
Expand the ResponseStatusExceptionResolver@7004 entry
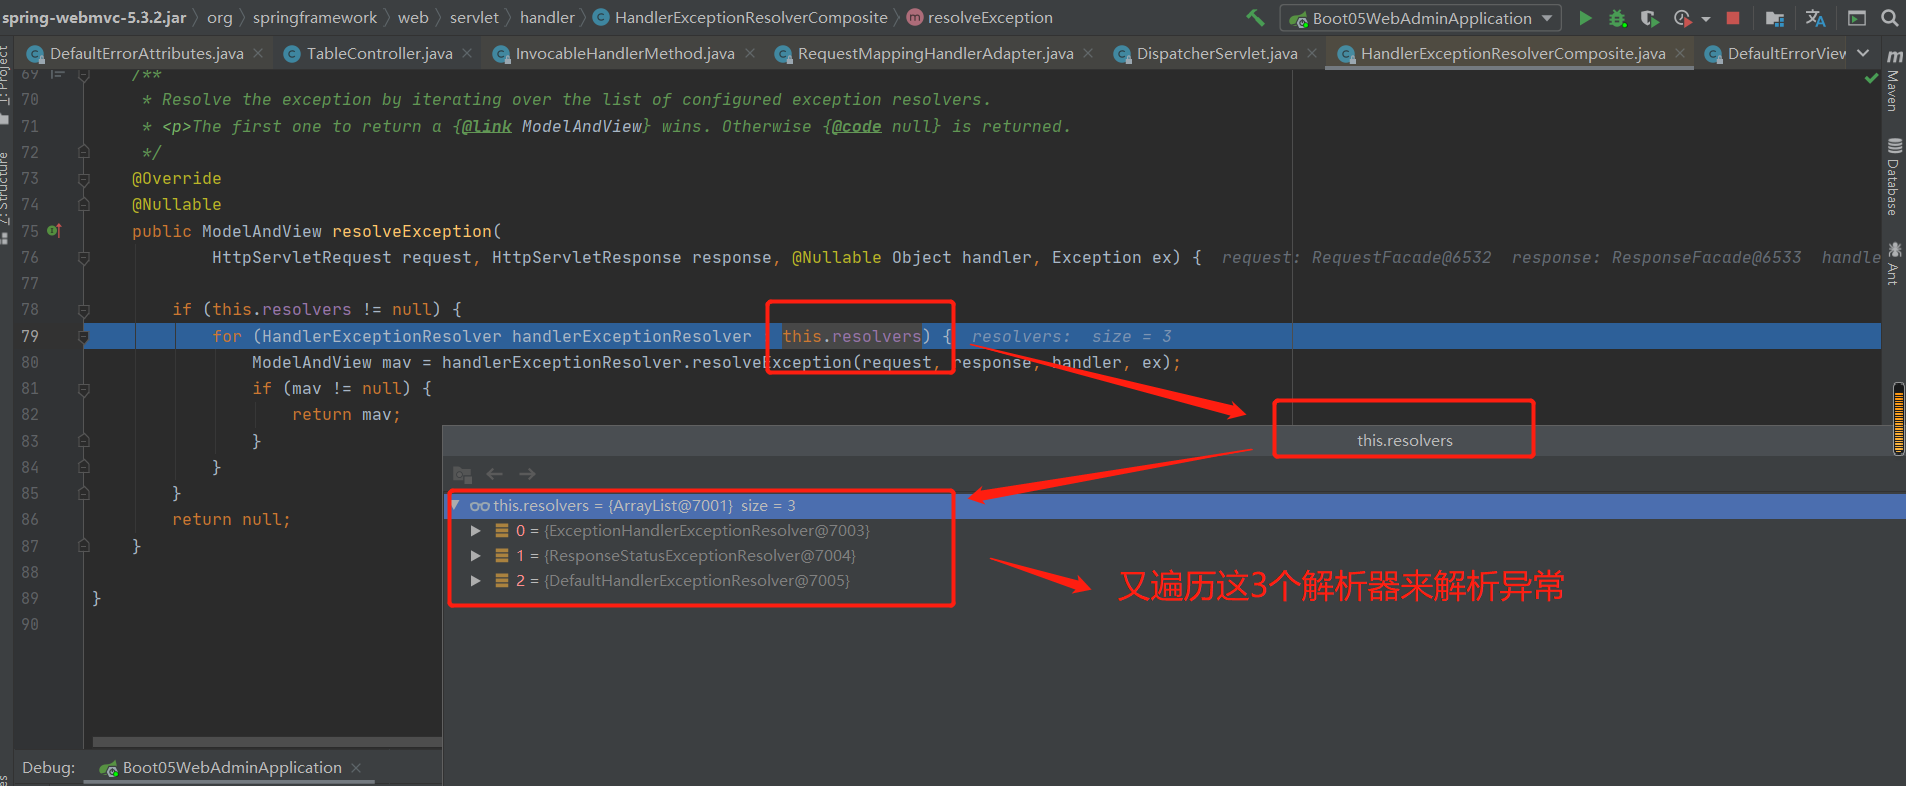476,556
